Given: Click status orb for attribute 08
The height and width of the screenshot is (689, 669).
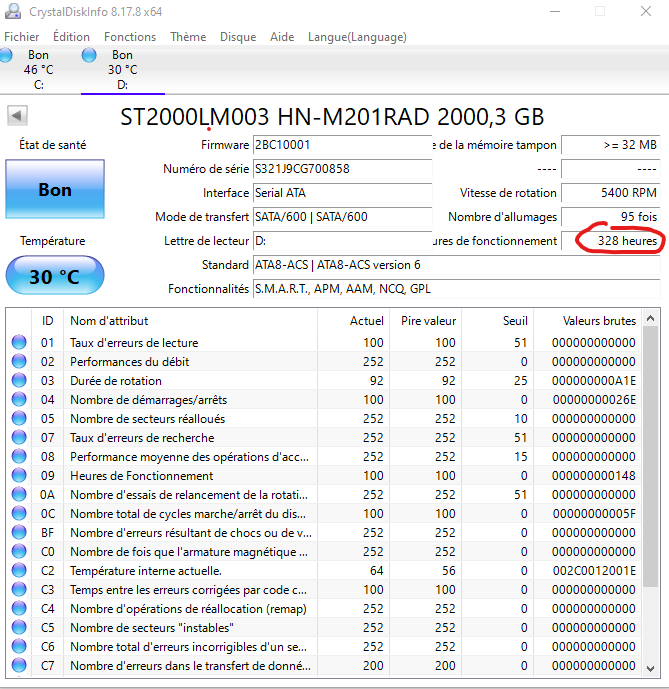Looking at the screenshot, I should tap(19, 457).
